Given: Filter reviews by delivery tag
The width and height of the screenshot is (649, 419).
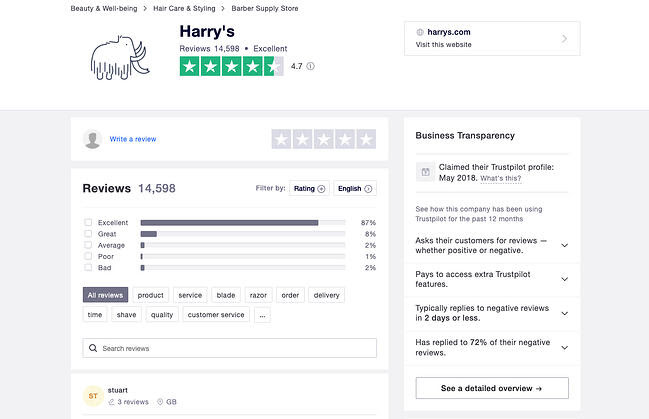Looking at the screenshot, I should [x=327, y=295].
